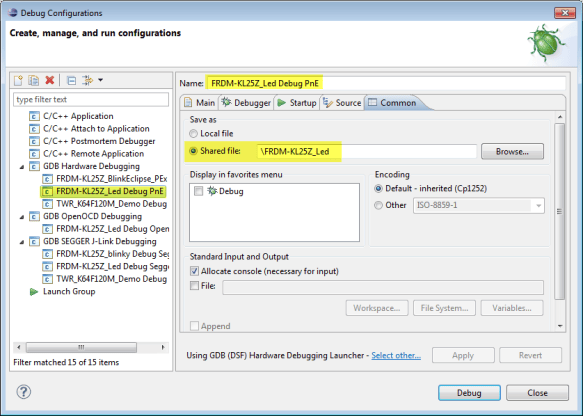
Task: Switch to the Common tab
Action: pyautogui.click(x=393, y=103)
